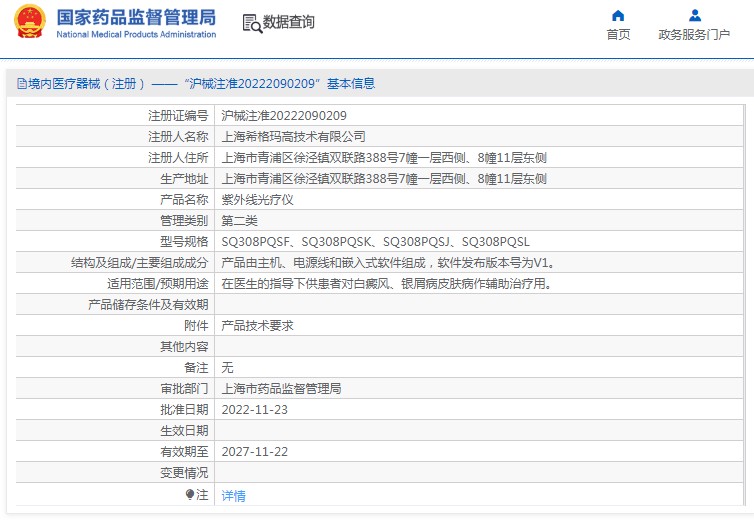The width and height of the screenshot is (754, 522).
Task: Click the 附件 label
Action: [x=196, y=326]
